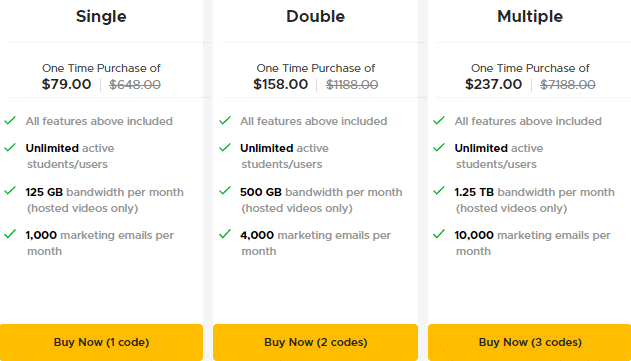631x361 pixels.
Task: Click the $79.00 price
Action: (66, 85)
